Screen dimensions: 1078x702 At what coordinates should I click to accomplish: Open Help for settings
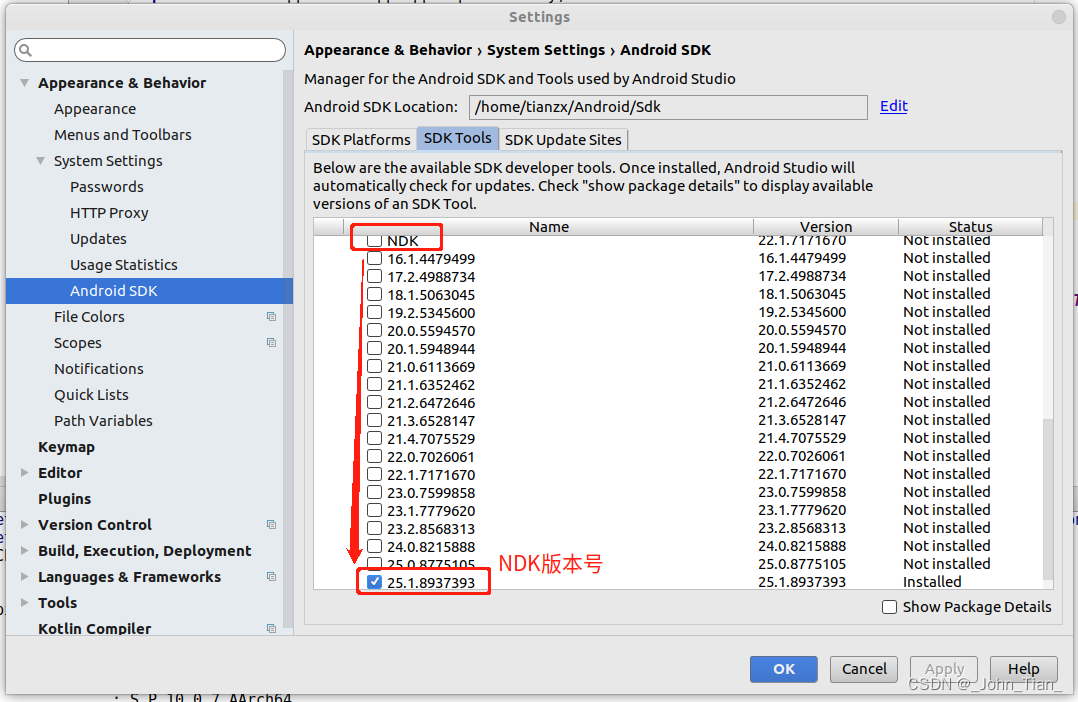(x=1024, y=669)
